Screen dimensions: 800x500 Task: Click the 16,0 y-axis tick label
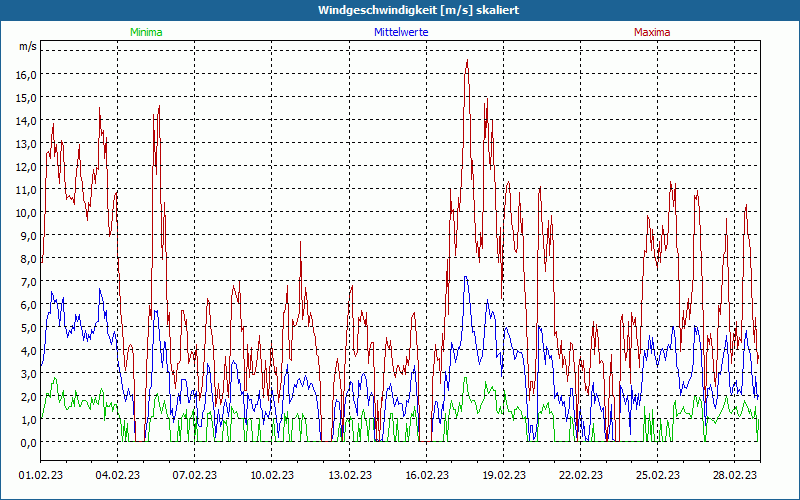26,75
